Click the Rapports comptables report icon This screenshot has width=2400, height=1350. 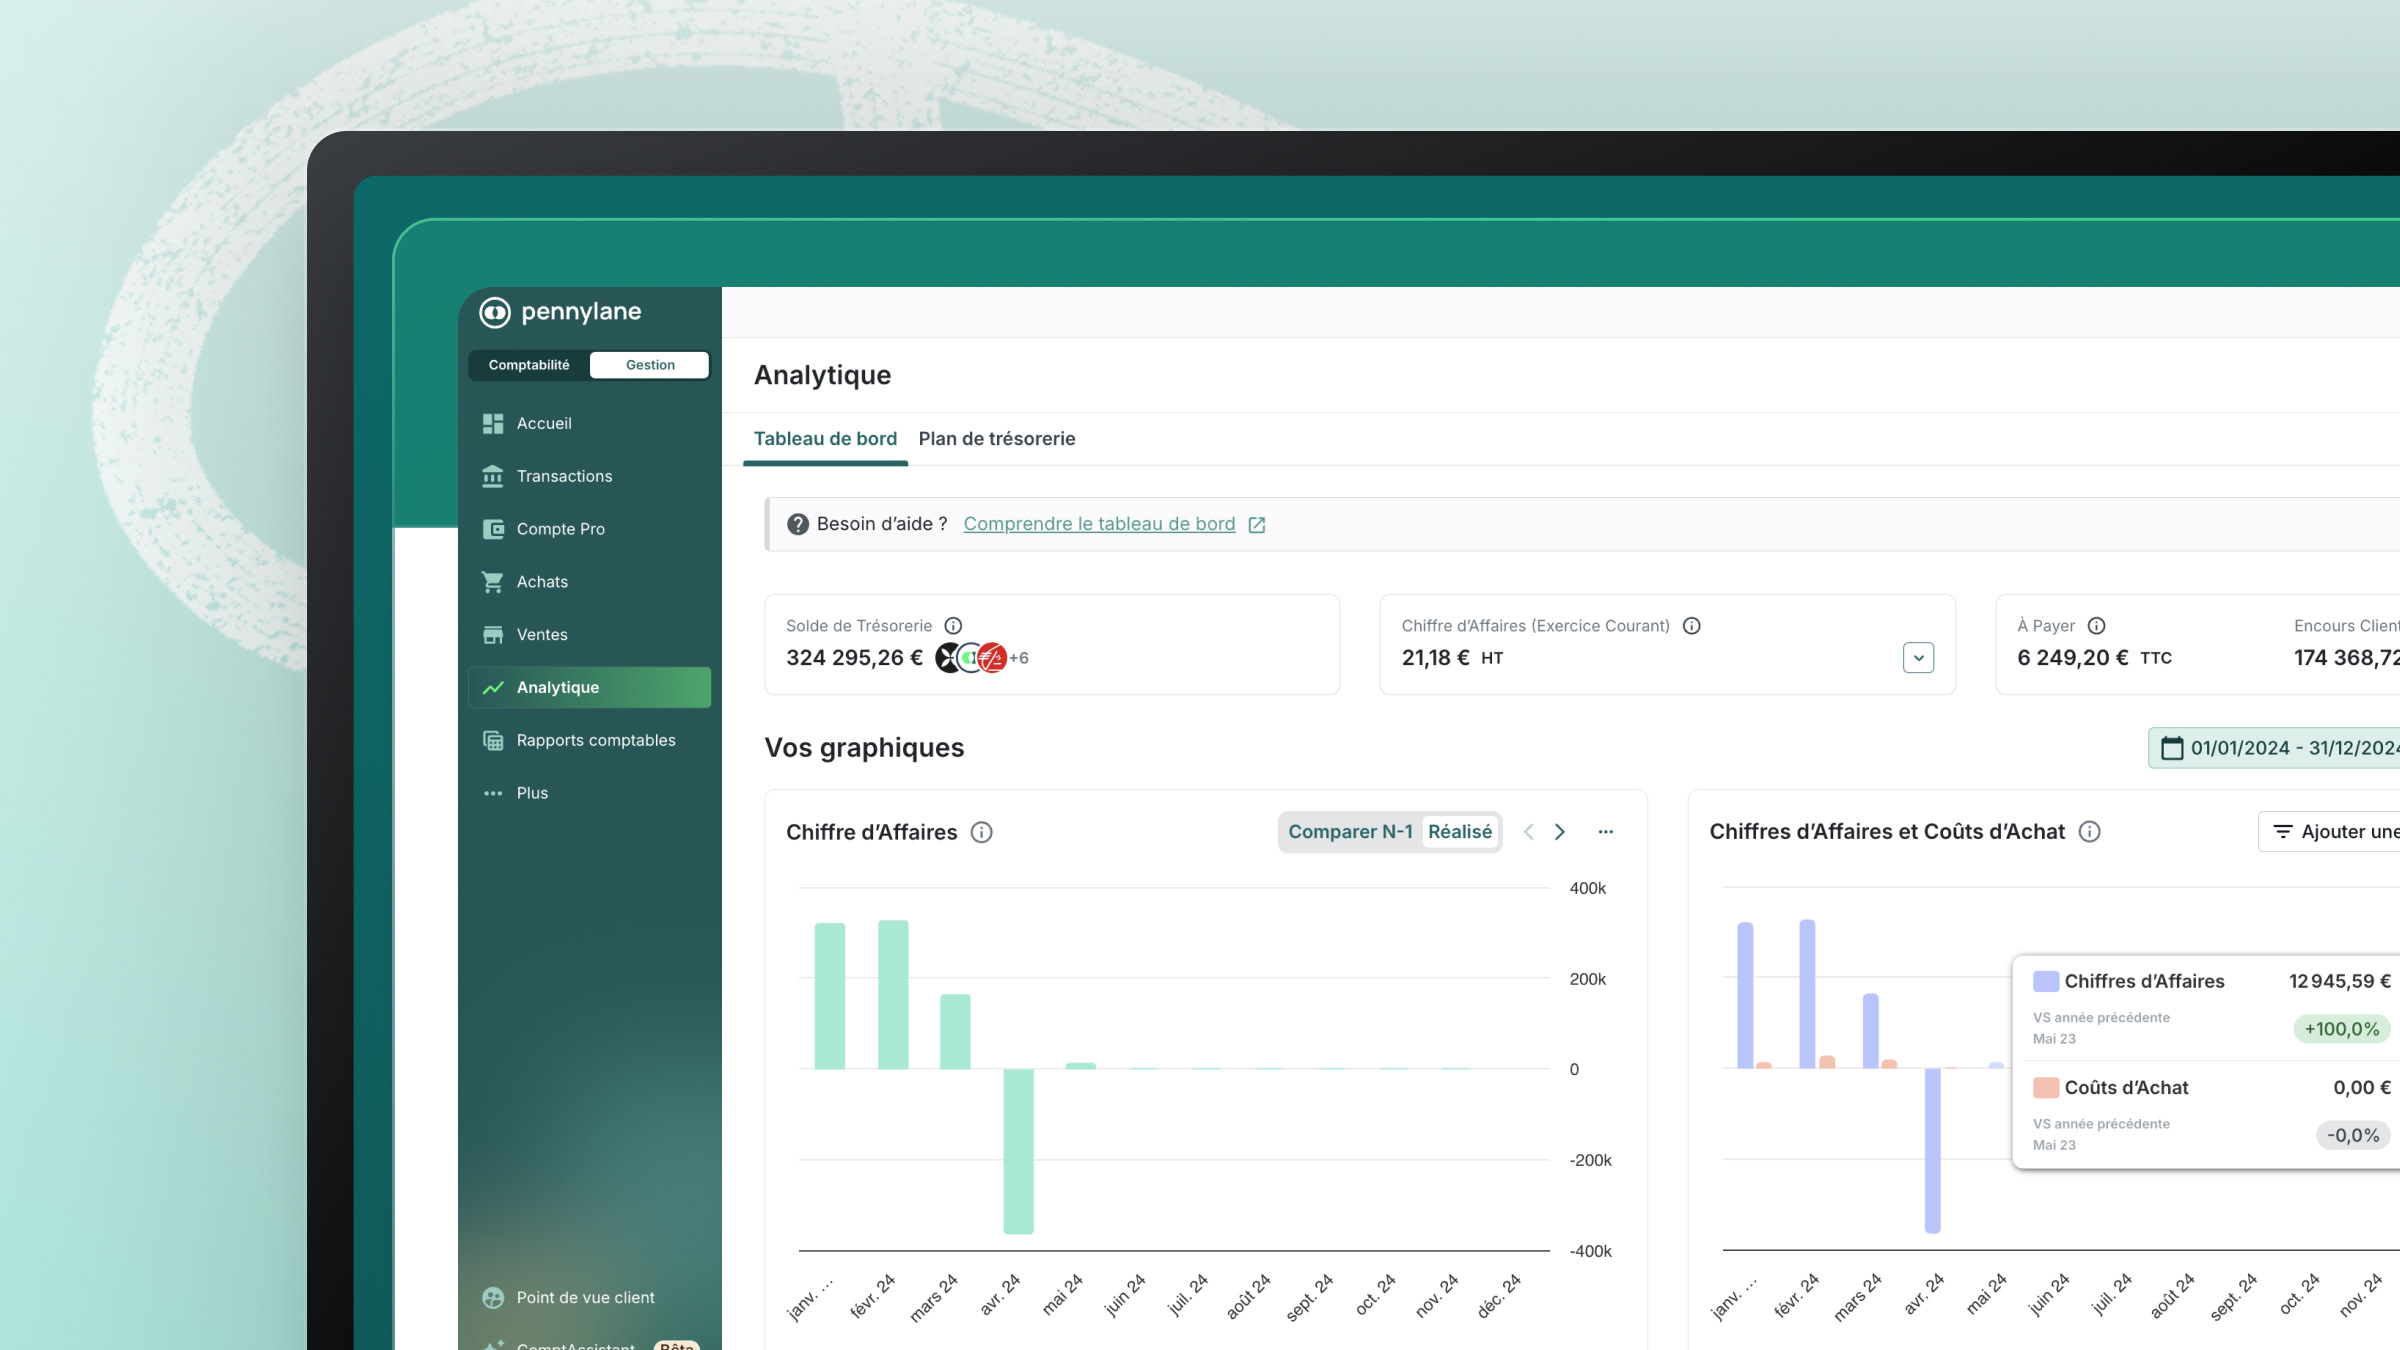(x=493, y=741)
